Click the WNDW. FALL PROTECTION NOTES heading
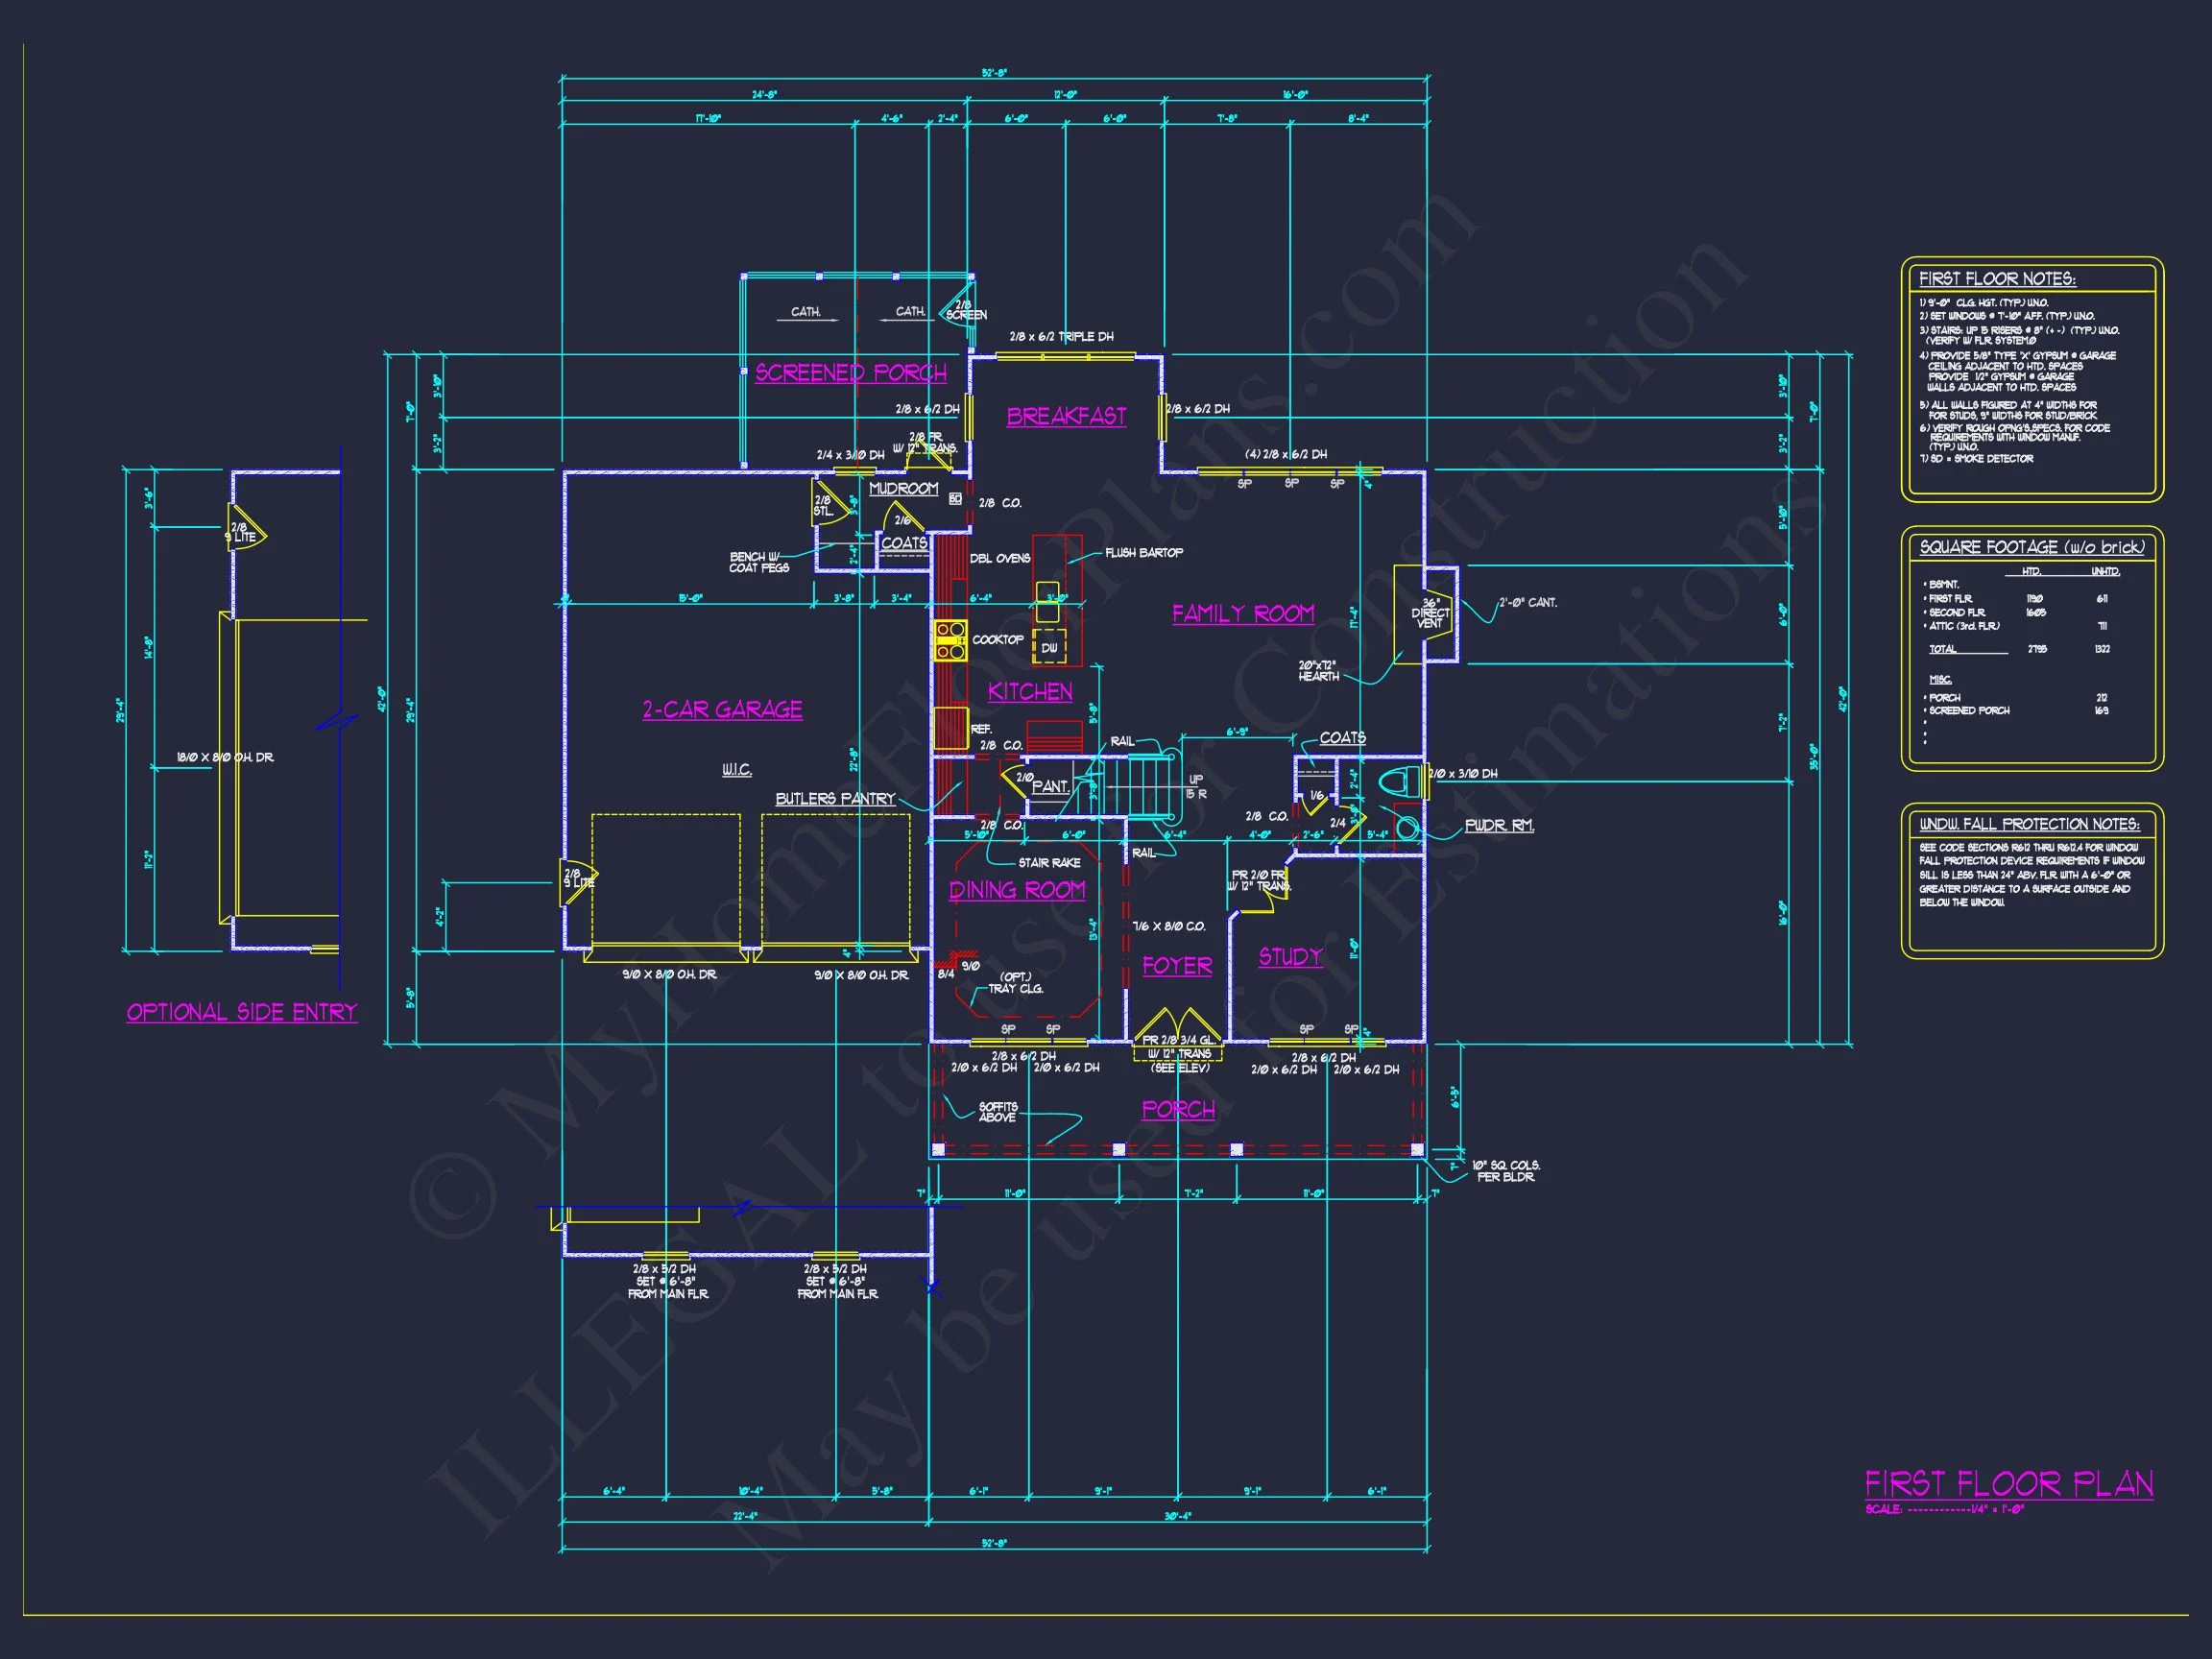 2029,824
